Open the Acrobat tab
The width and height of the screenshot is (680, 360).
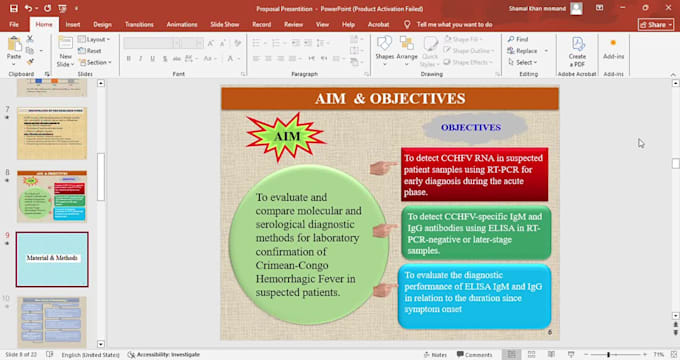[379, 25]
